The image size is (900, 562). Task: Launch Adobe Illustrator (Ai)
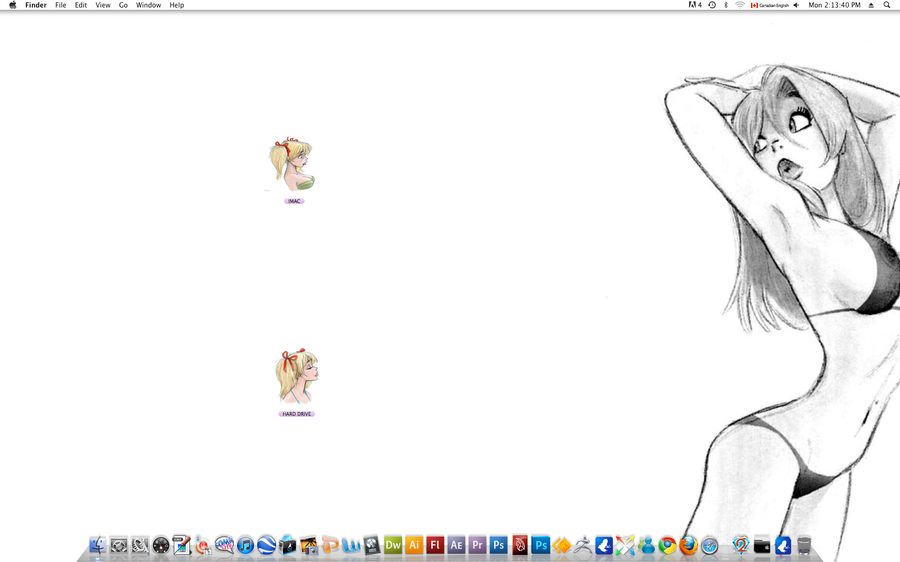414,545
